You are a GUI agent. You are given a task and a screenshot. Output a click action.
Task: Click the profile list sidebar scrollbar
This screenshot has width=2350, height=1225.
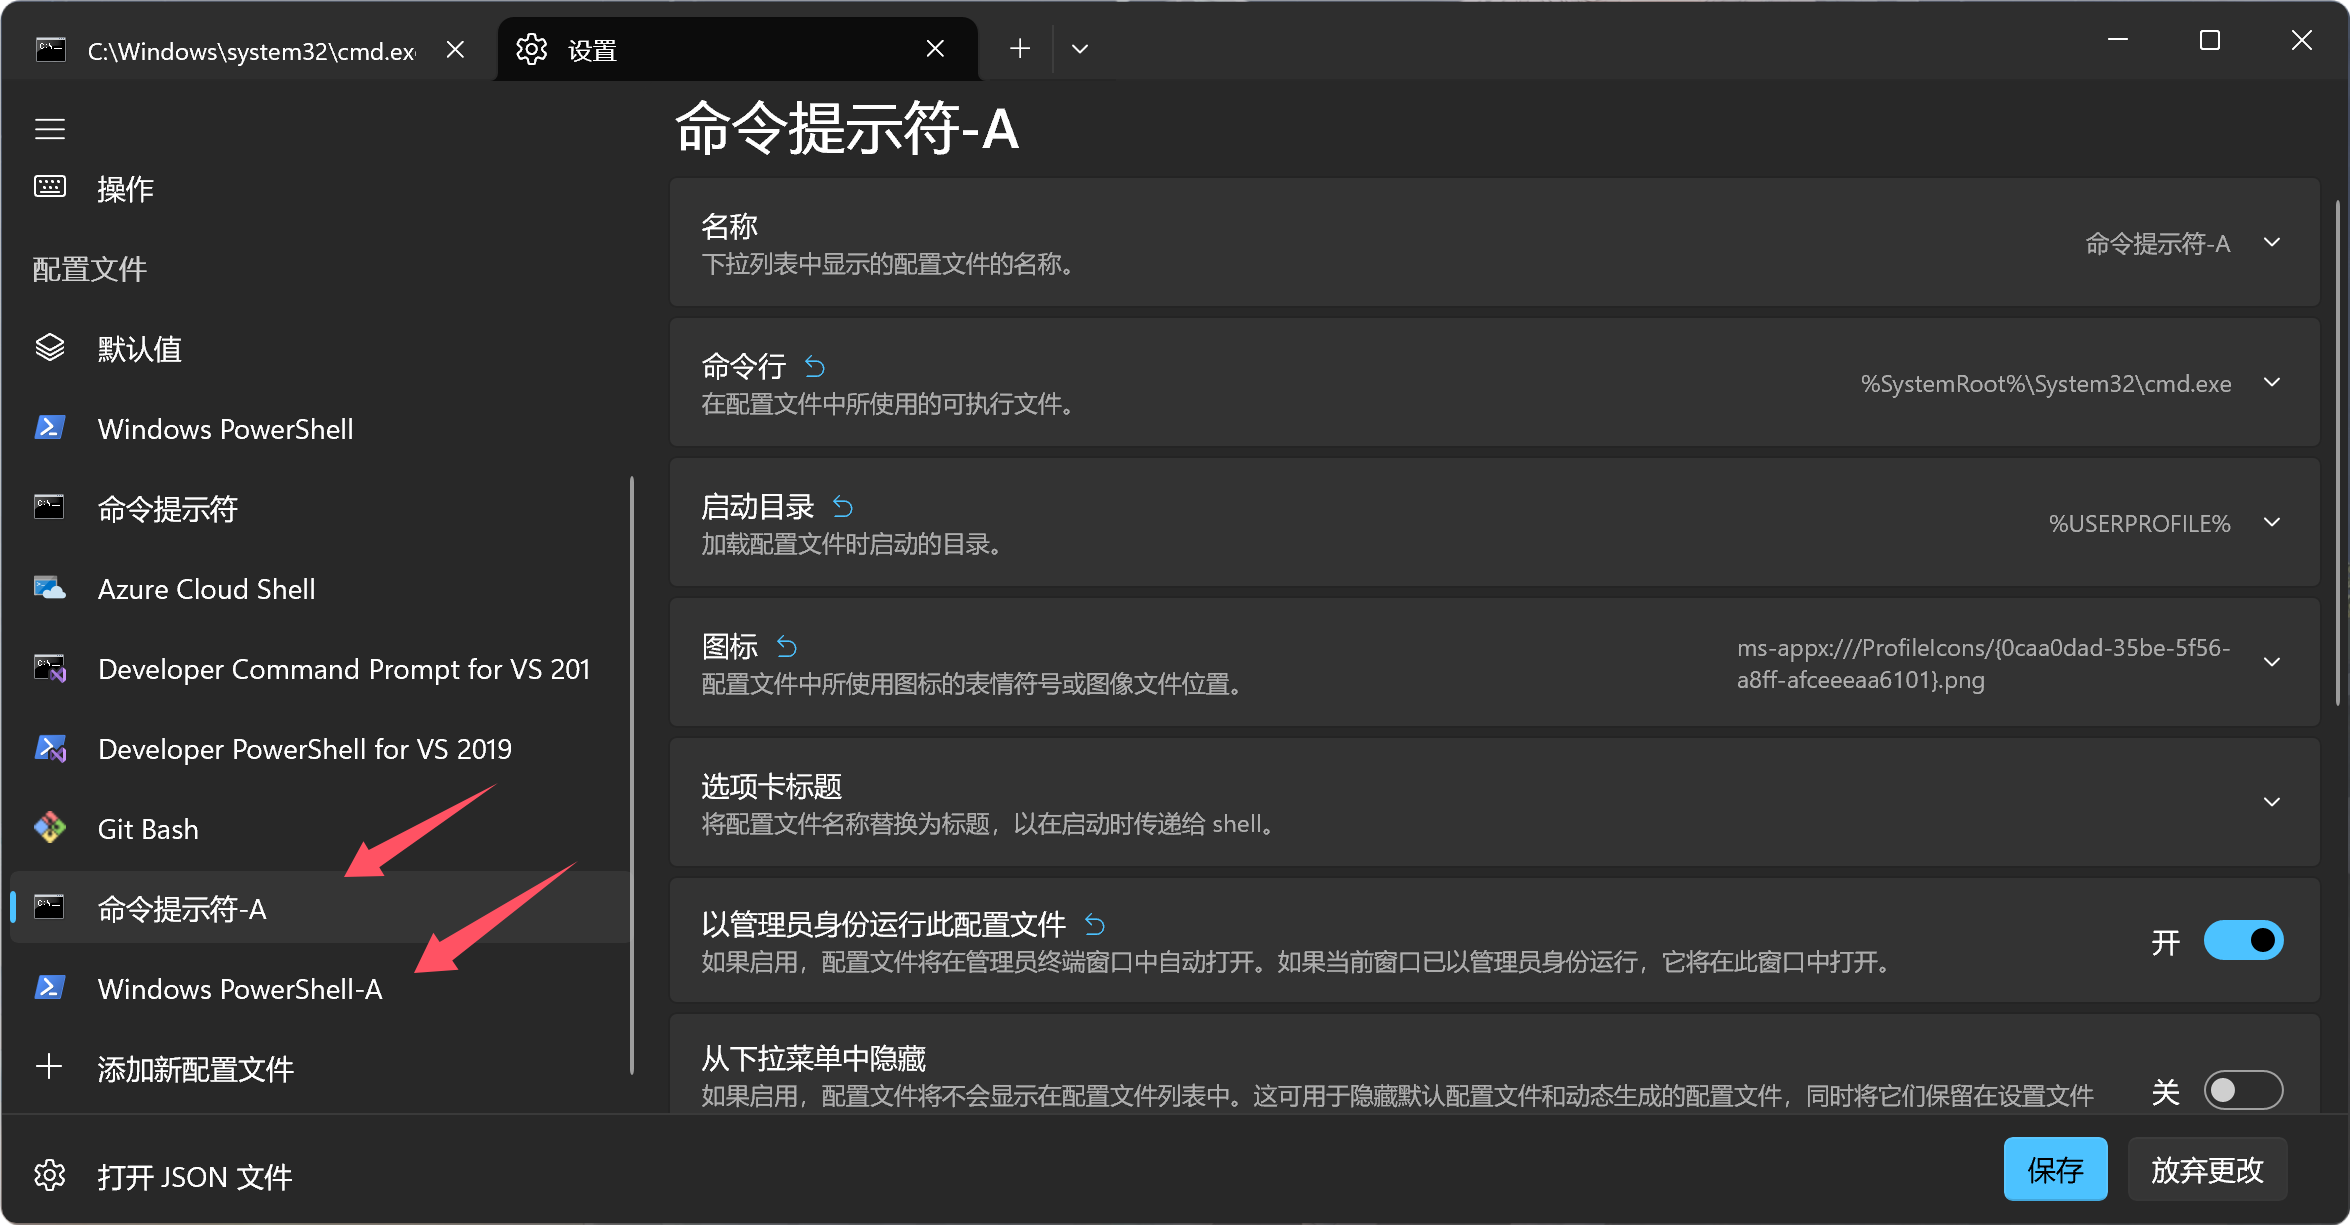632,775
